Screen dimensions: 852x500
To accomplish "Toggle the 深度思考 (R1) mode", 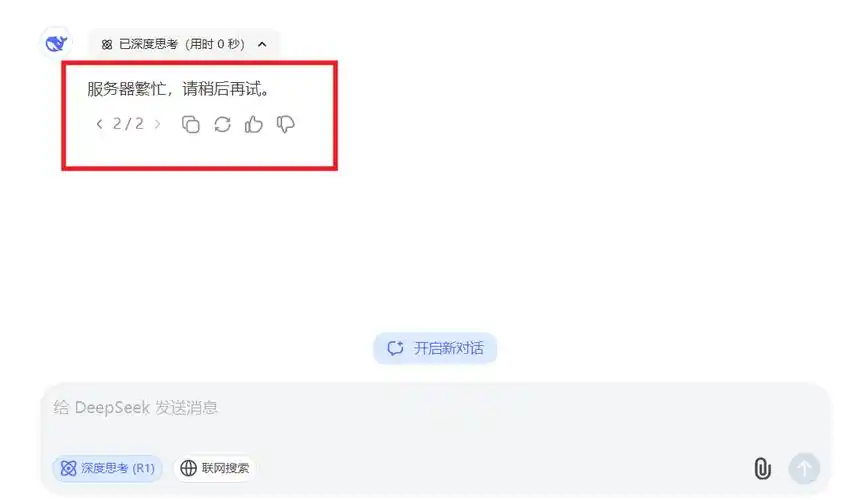I will coord(108,468).
